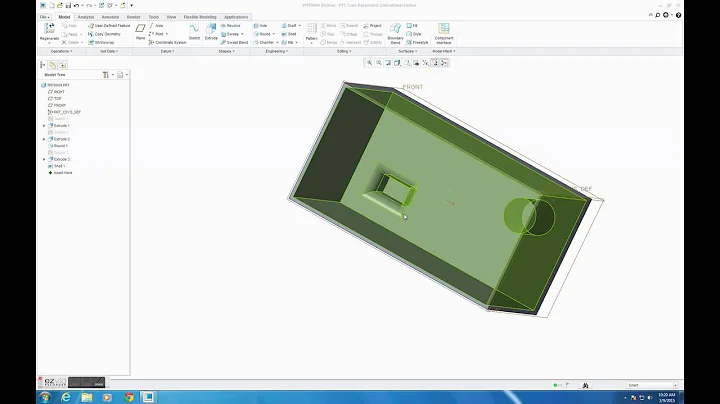Save the model from quick access toolbar
This screenshot has height=404, width=720.
click(68, 6)
